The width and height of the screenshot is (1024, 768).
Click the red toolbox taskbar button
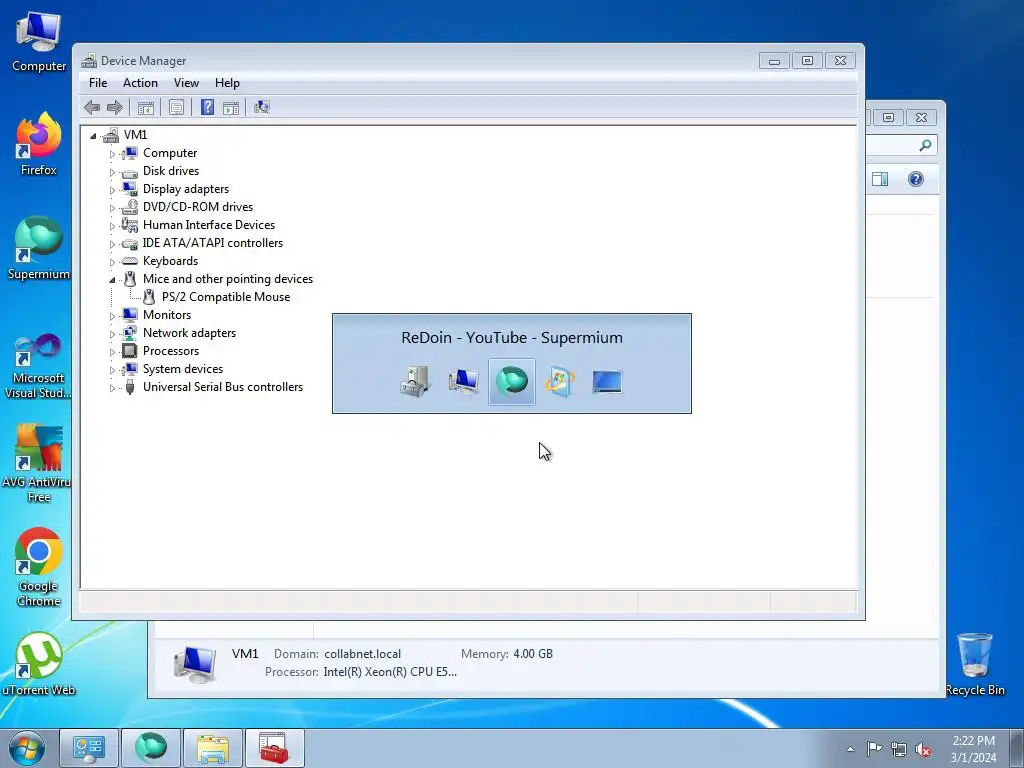point(274,748)
